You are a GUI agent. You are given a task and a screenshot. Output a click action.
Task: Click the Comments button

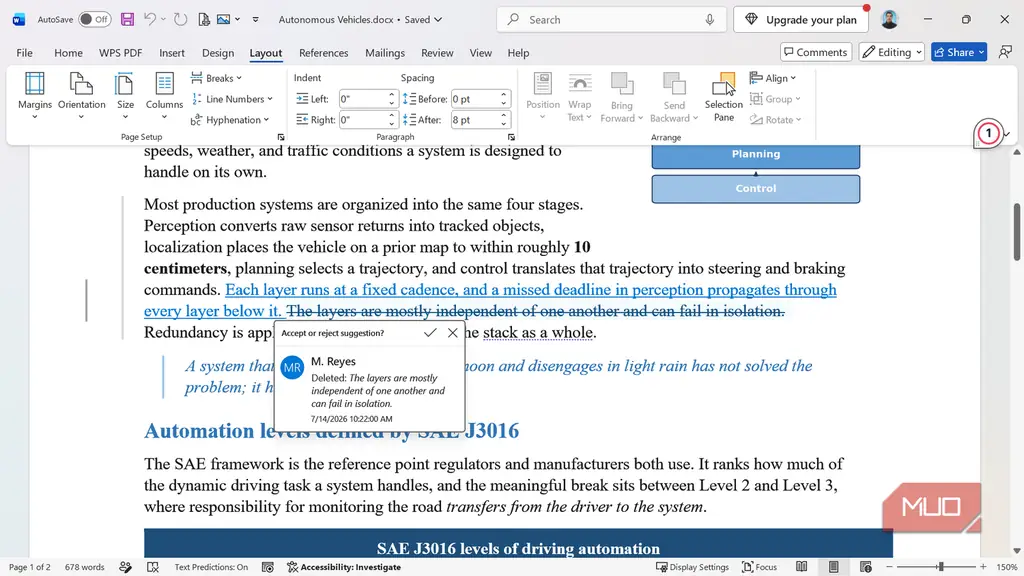816,52
